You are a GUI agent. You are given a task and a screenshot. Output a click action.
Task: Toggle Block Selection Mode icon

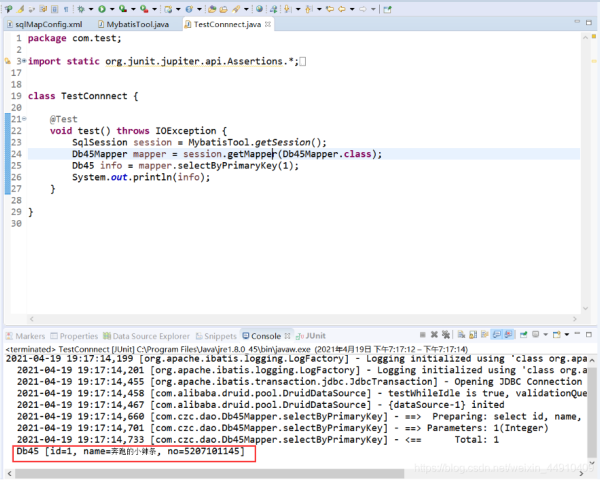tap(55, 9)
